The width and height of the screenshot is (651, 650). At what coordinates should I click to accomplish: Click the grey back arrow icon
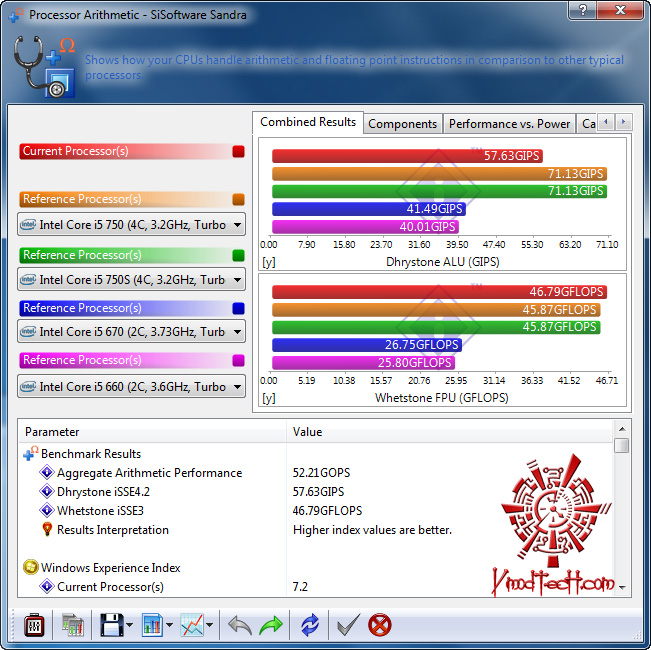(x=240, y=625)
